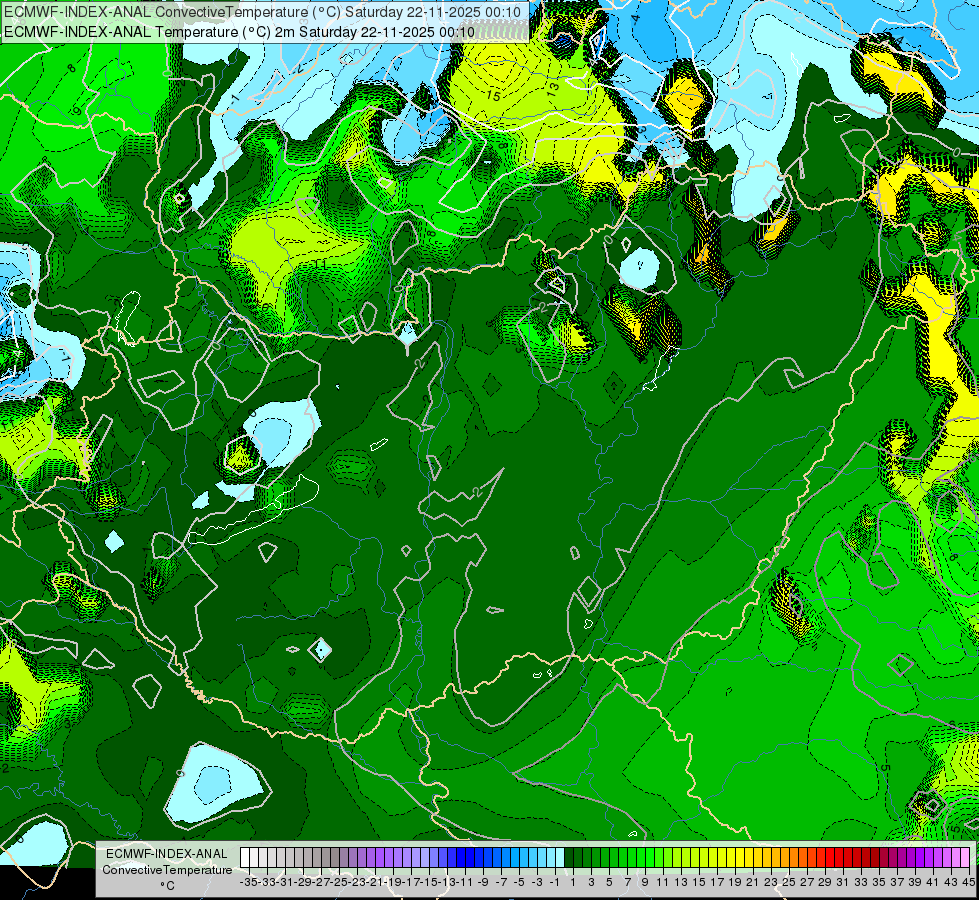Click the -35 value in the legend scale
Image resolution: width=979 pixels, height=900 pixels.
click(x=249, y=882)
